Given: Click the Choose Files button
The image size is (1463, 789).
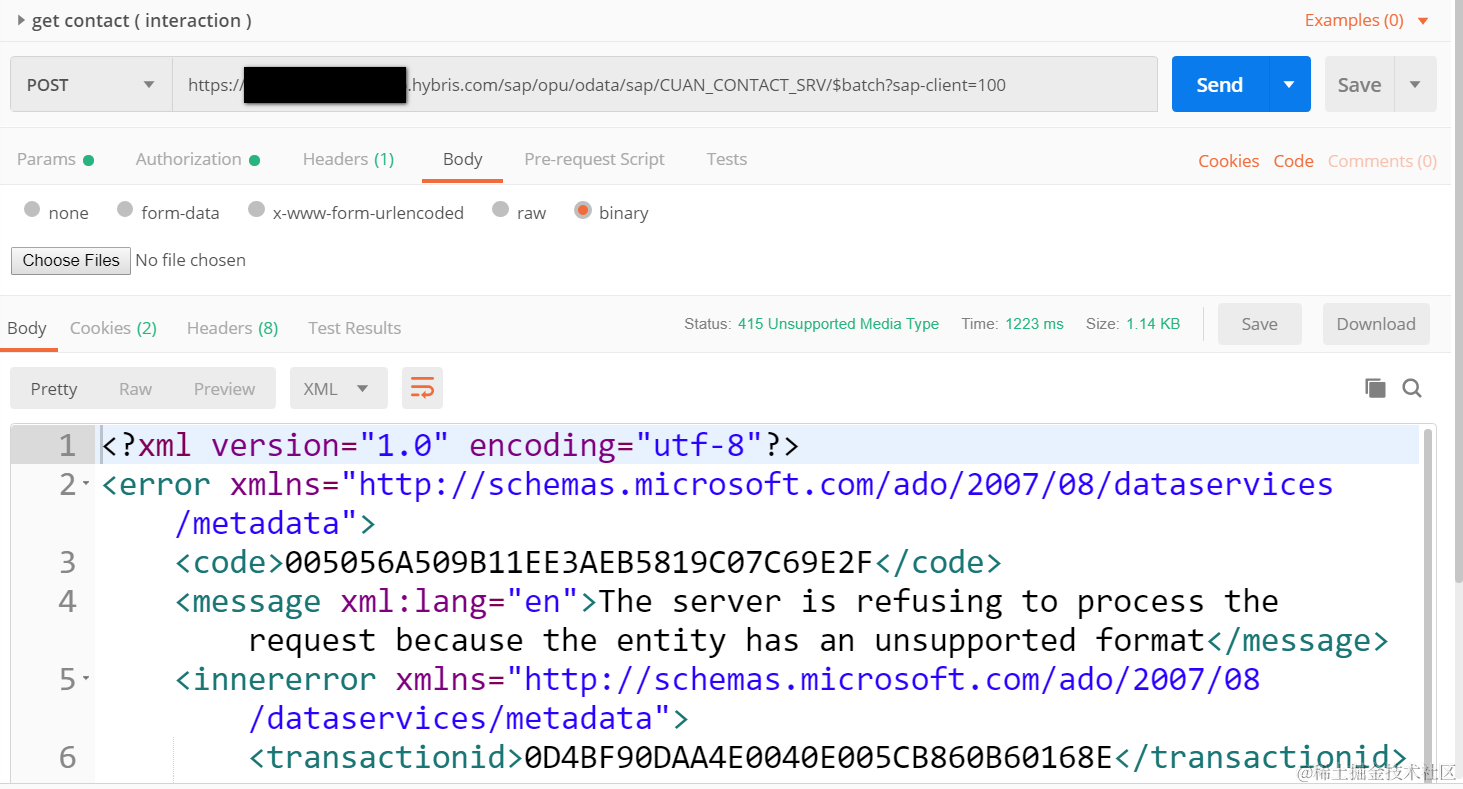Looking at the screenshot, I should click(71, 260).
